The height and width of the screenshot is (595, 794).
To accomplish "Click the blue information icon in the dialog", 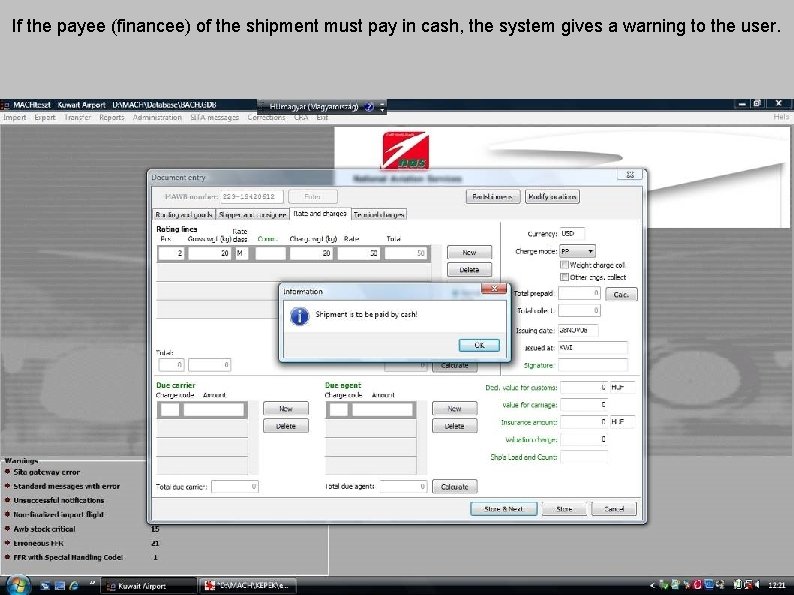I will [x=299, y=316].
